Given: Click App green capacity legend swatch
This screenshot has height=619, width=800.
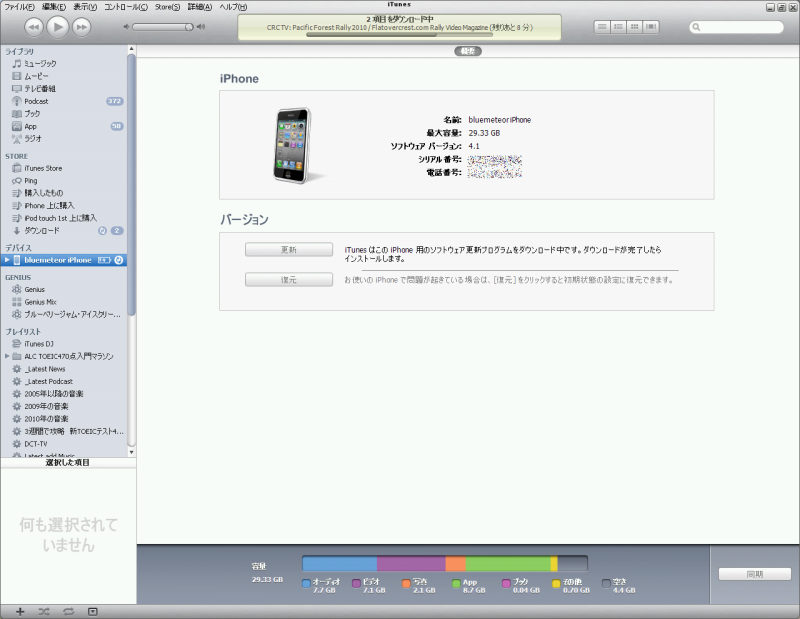Looking at the screenshot, I should coord(456,583).
